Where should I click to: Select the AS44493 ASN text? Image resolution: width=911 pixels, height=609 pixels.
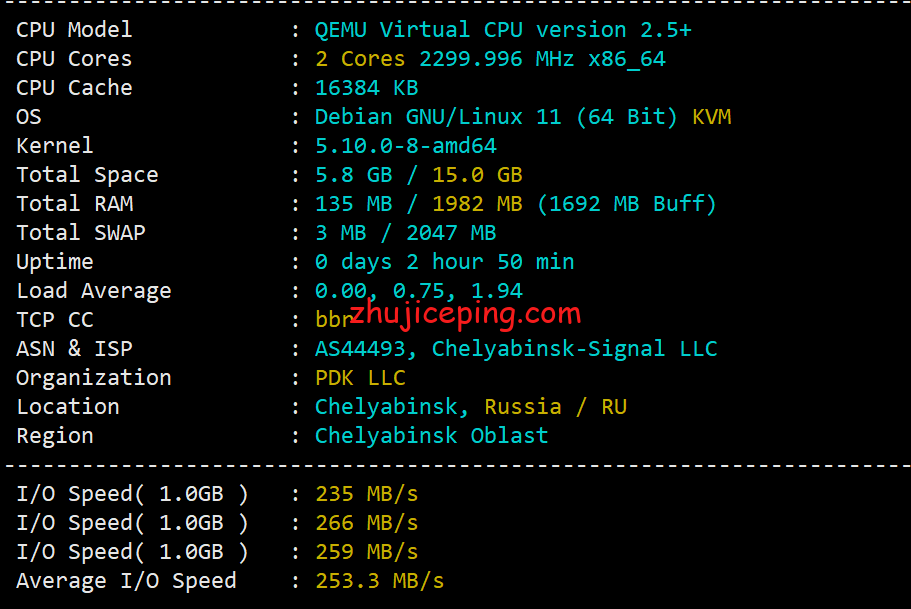[367, 349]
